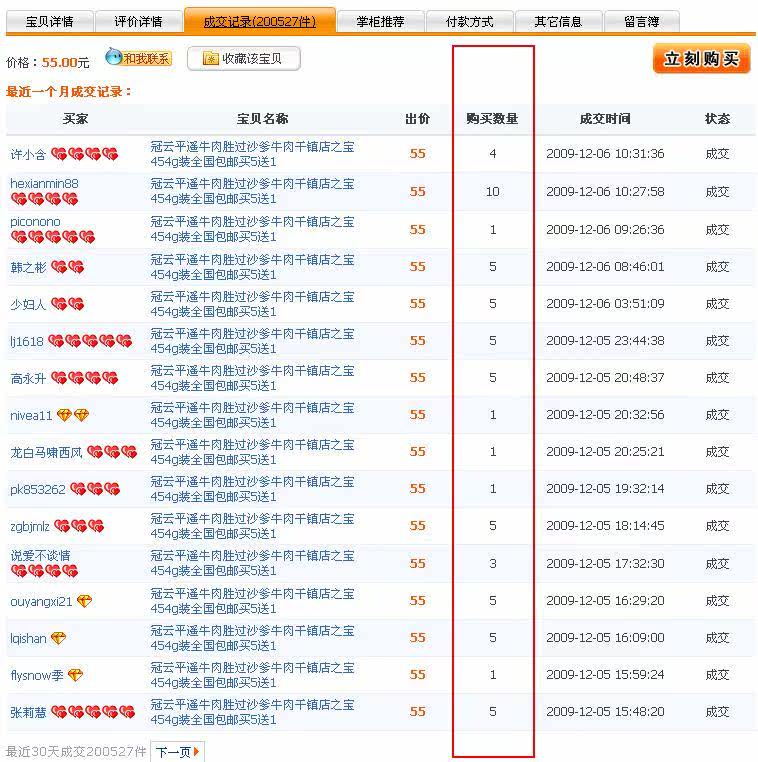Open buyer flysnow季 profile link
Screen dimensions: 758x762
tap(37, 675)
